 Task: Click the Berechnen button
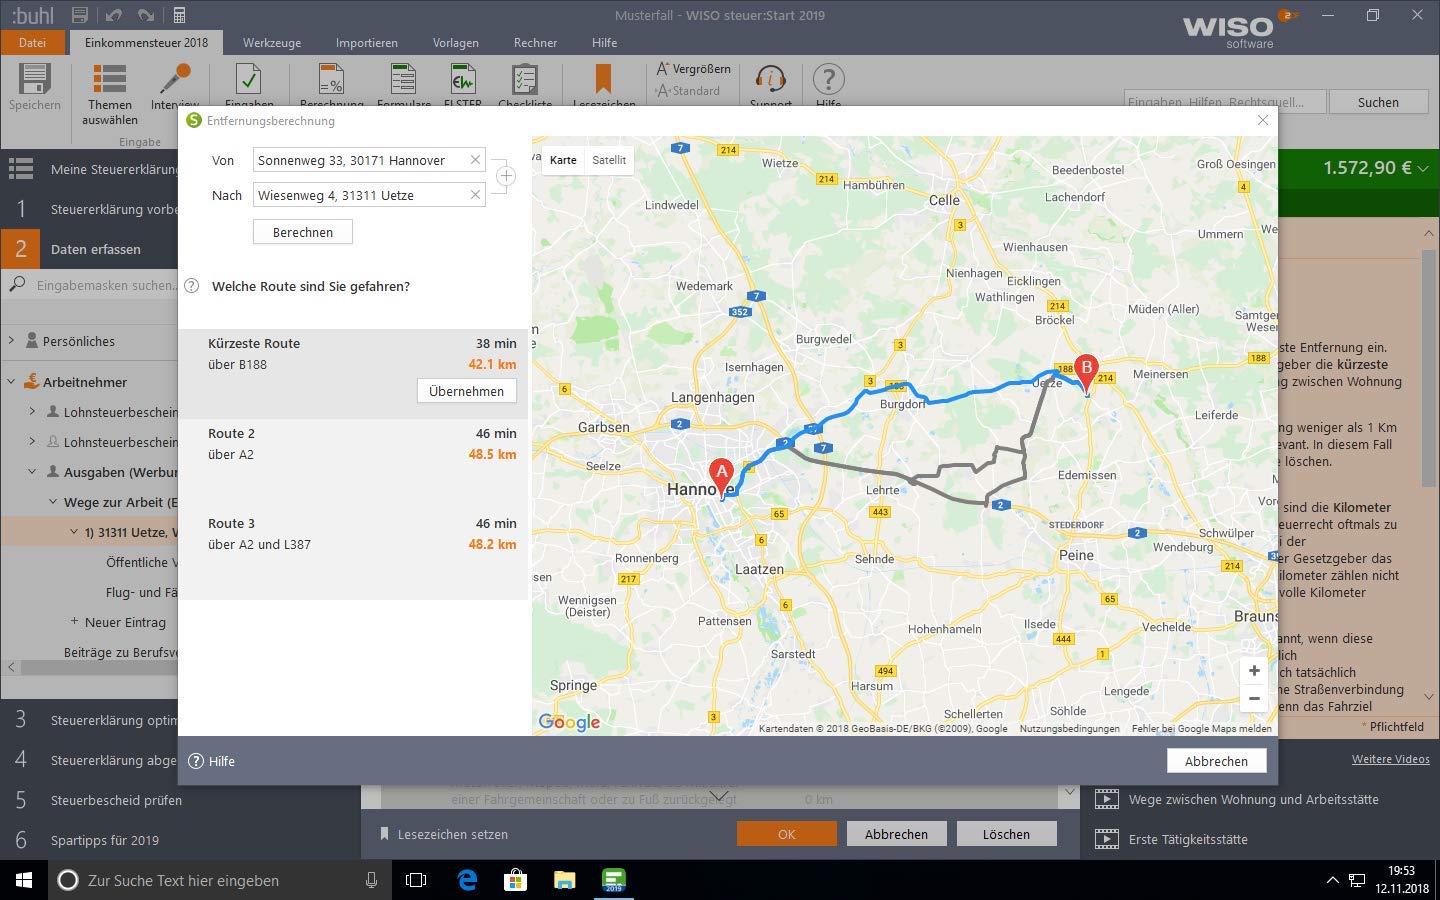(x=303, y=232)
